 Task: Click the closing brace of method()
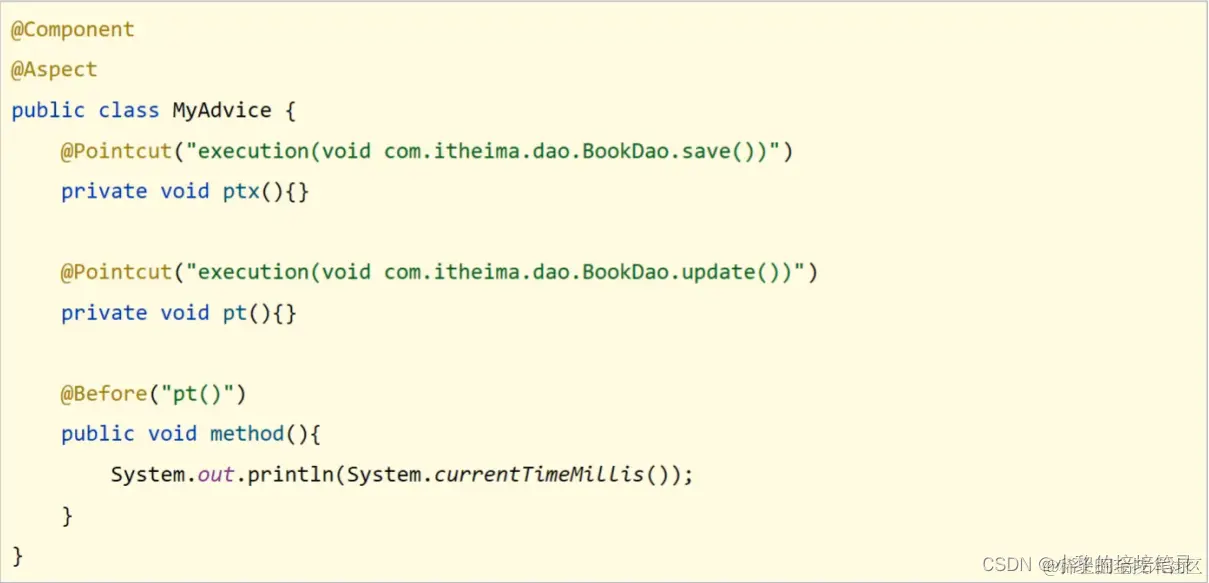67,515
